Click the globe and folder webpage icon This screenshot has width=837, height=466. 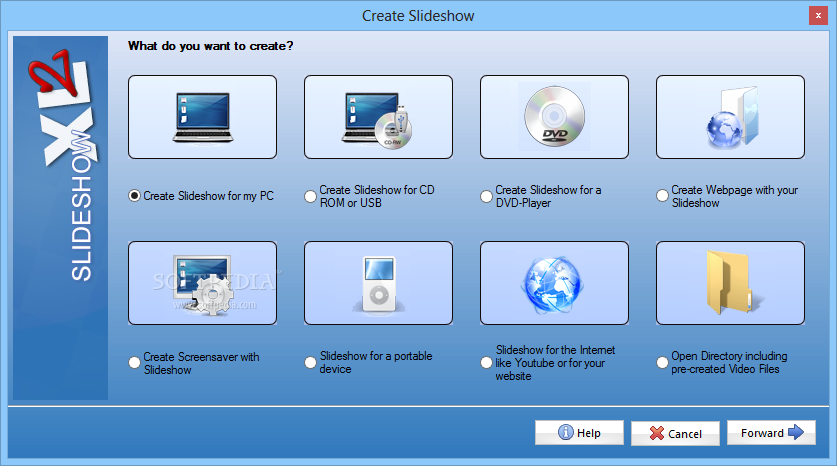(x=730, y=117)
